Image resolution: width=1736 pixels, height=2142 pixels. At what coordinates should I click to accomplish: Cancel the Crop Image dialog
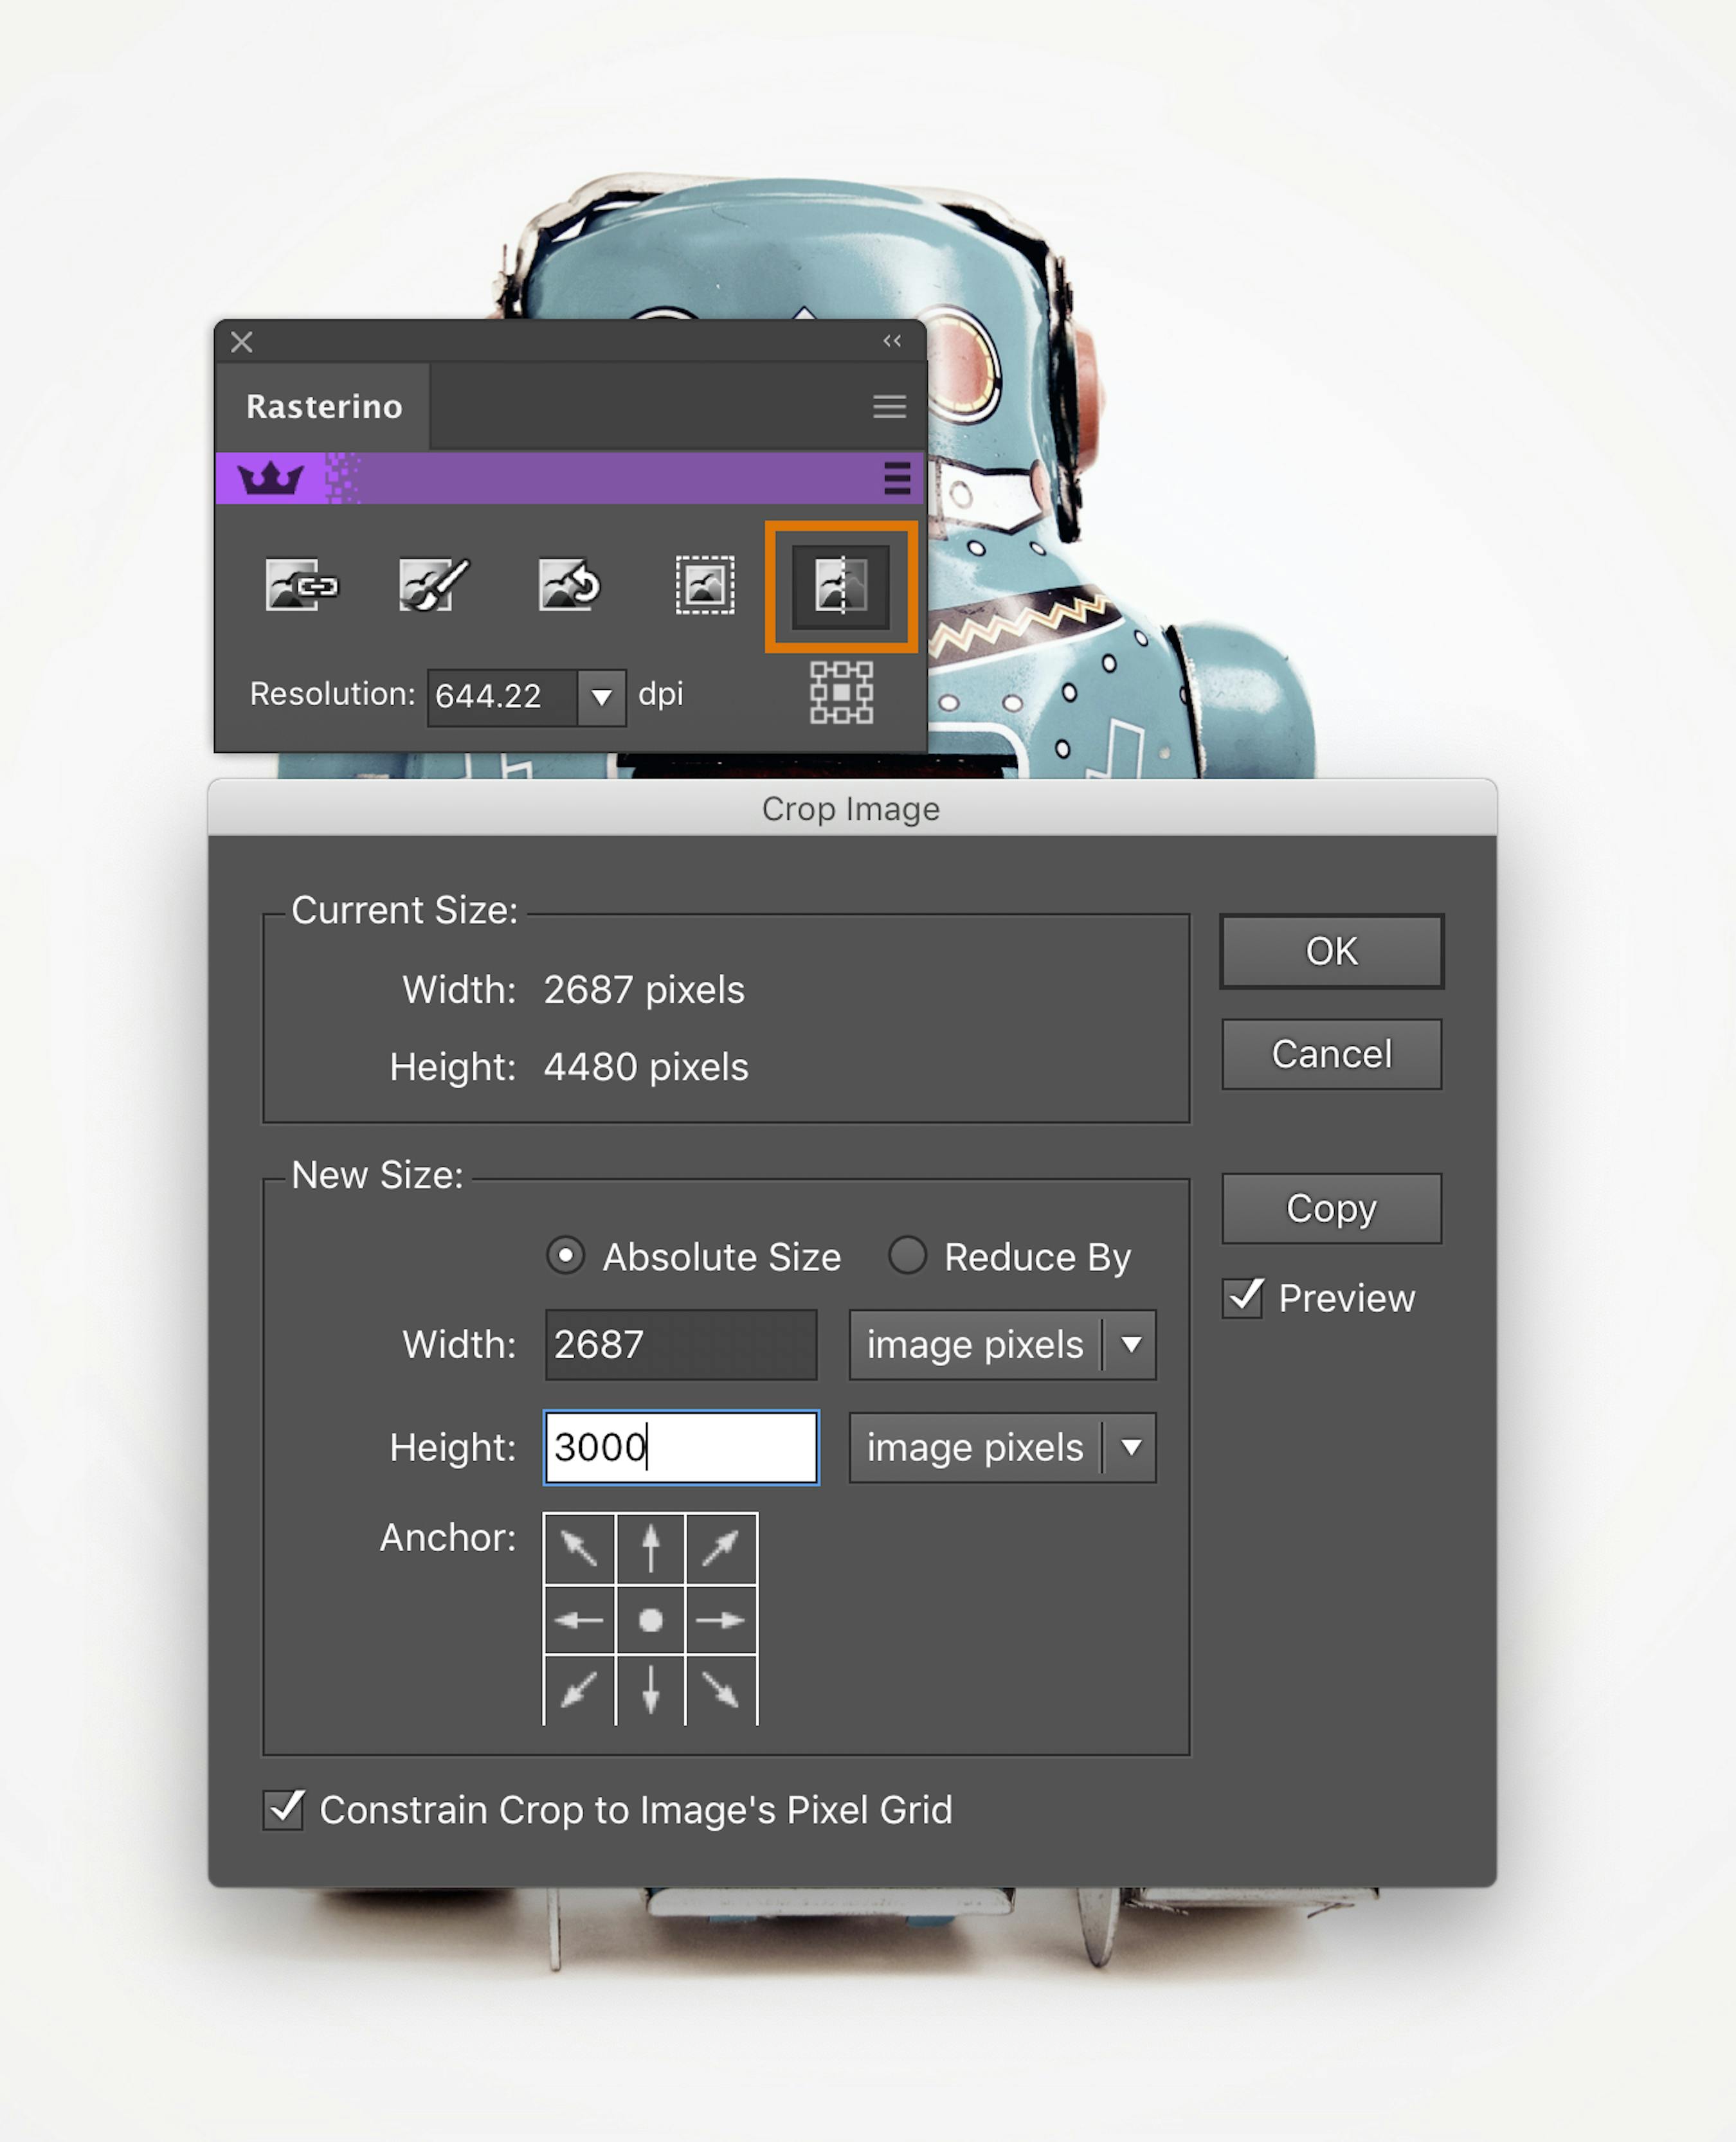click(x=1330, y=1054)
